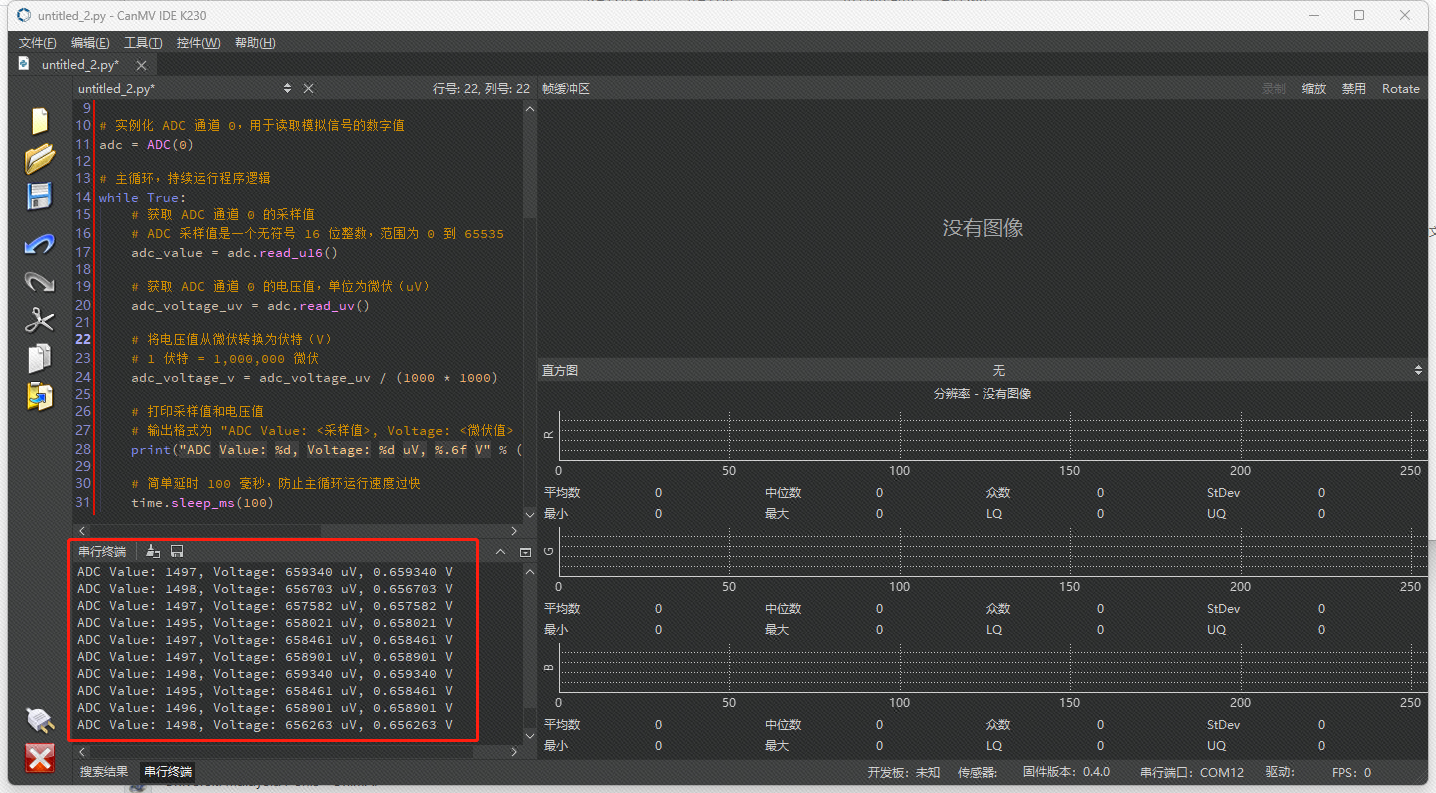Click the 串行终端 terminal pane title label
Viewport: 1436px width, 793px height.
pos(102,552)
